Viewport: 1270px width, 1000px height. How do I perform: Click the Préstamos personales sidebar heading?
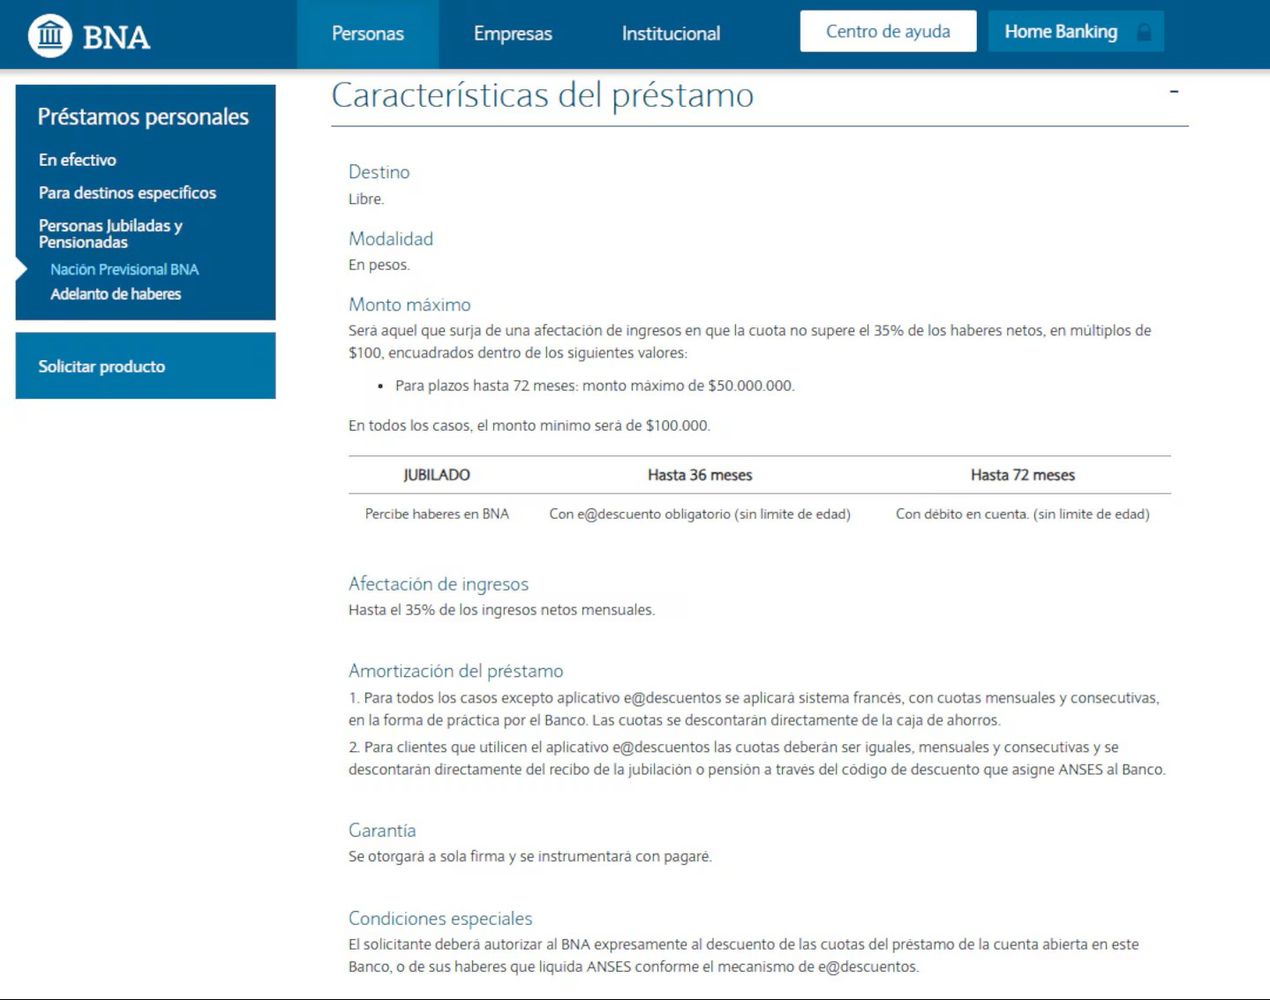pos(143,117)
